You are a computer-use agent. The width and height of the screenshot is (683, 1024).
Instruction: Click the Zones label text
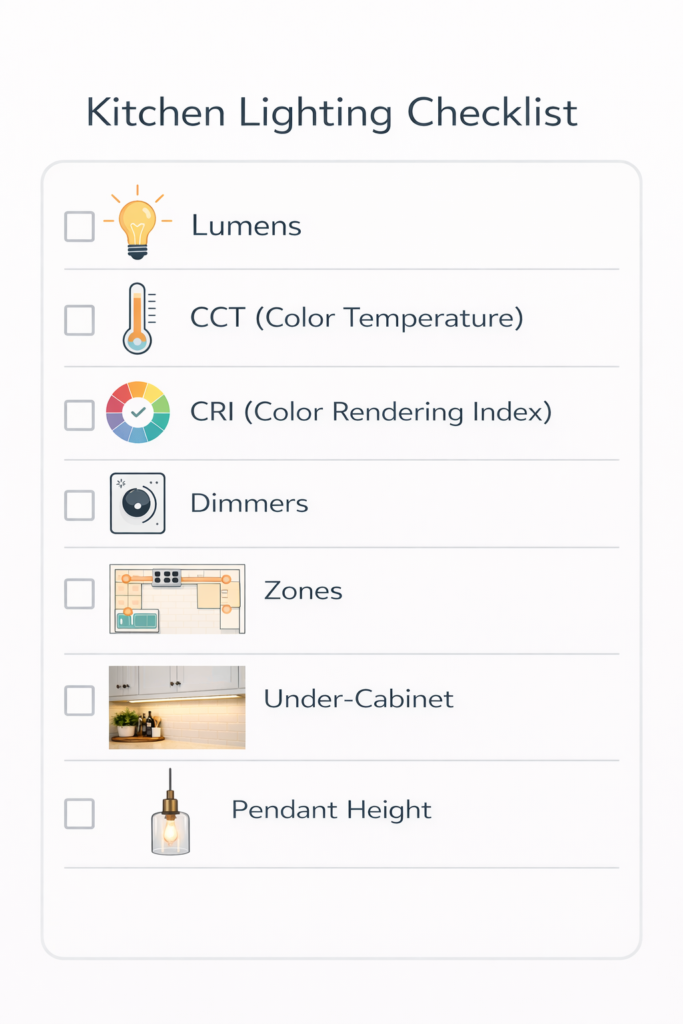tap(303, 591)
